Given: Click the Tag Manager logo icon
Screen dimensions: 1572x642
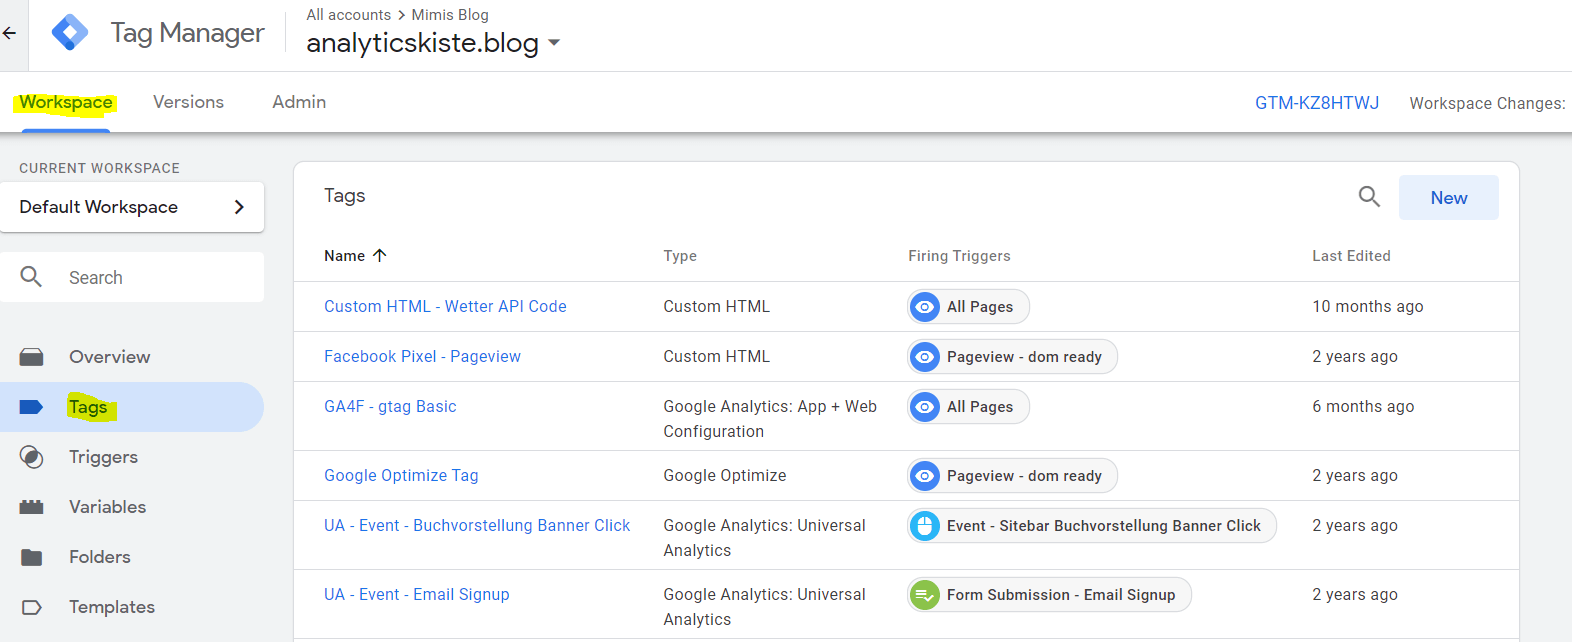Looking at the screenshot, I should coord(70,33).
